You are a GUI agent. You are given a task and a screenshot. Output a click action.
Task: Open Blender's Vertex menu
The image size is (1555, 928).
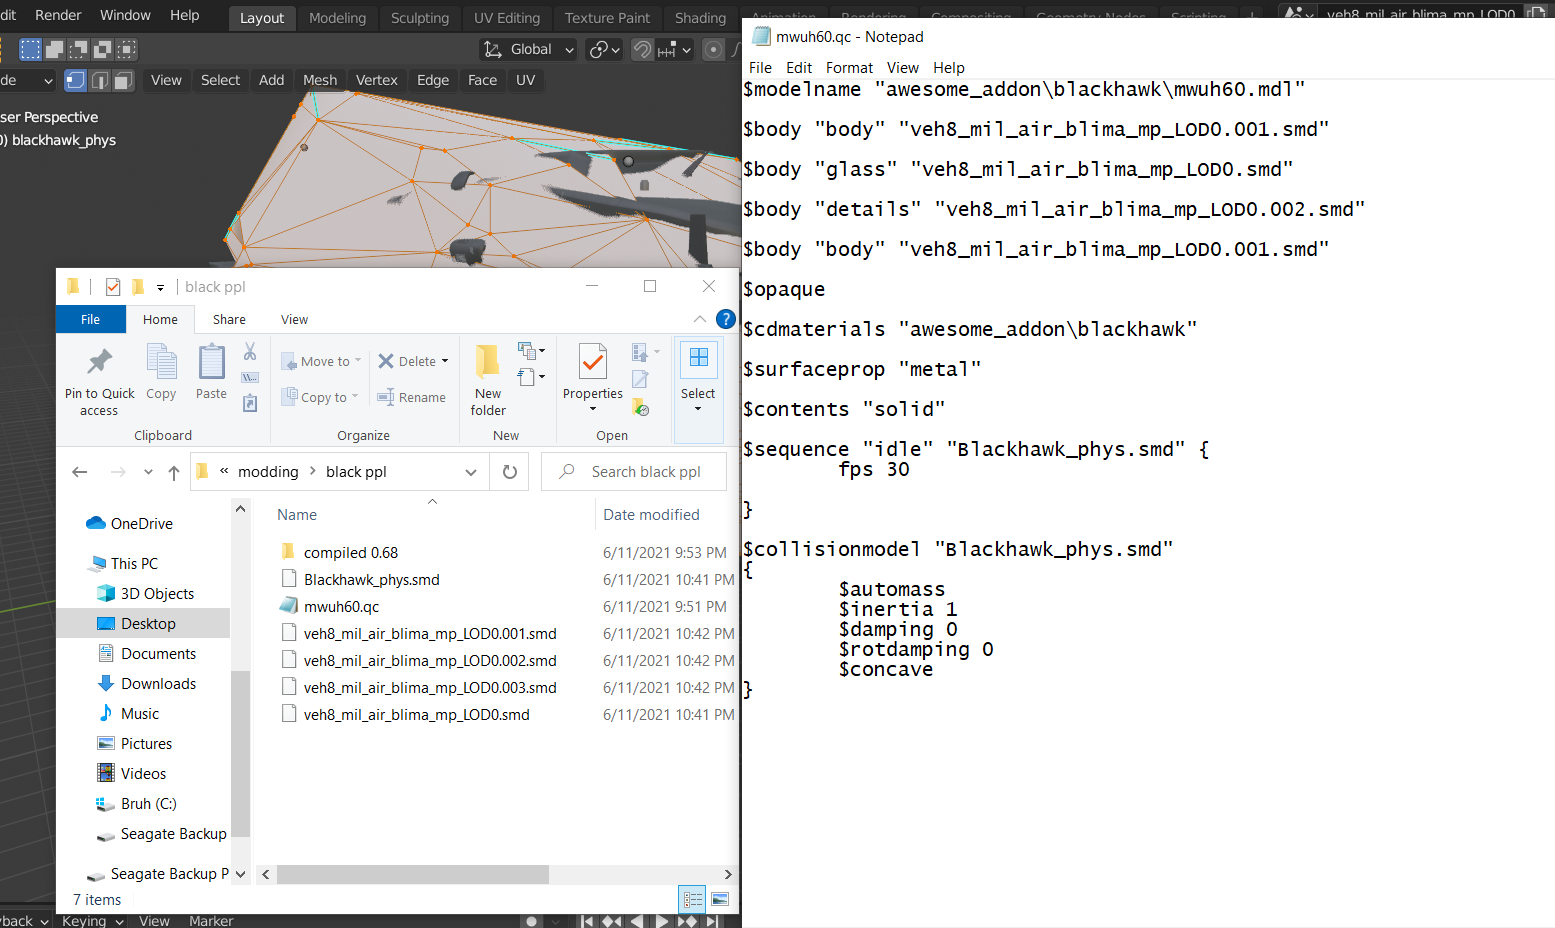(377, 80)
